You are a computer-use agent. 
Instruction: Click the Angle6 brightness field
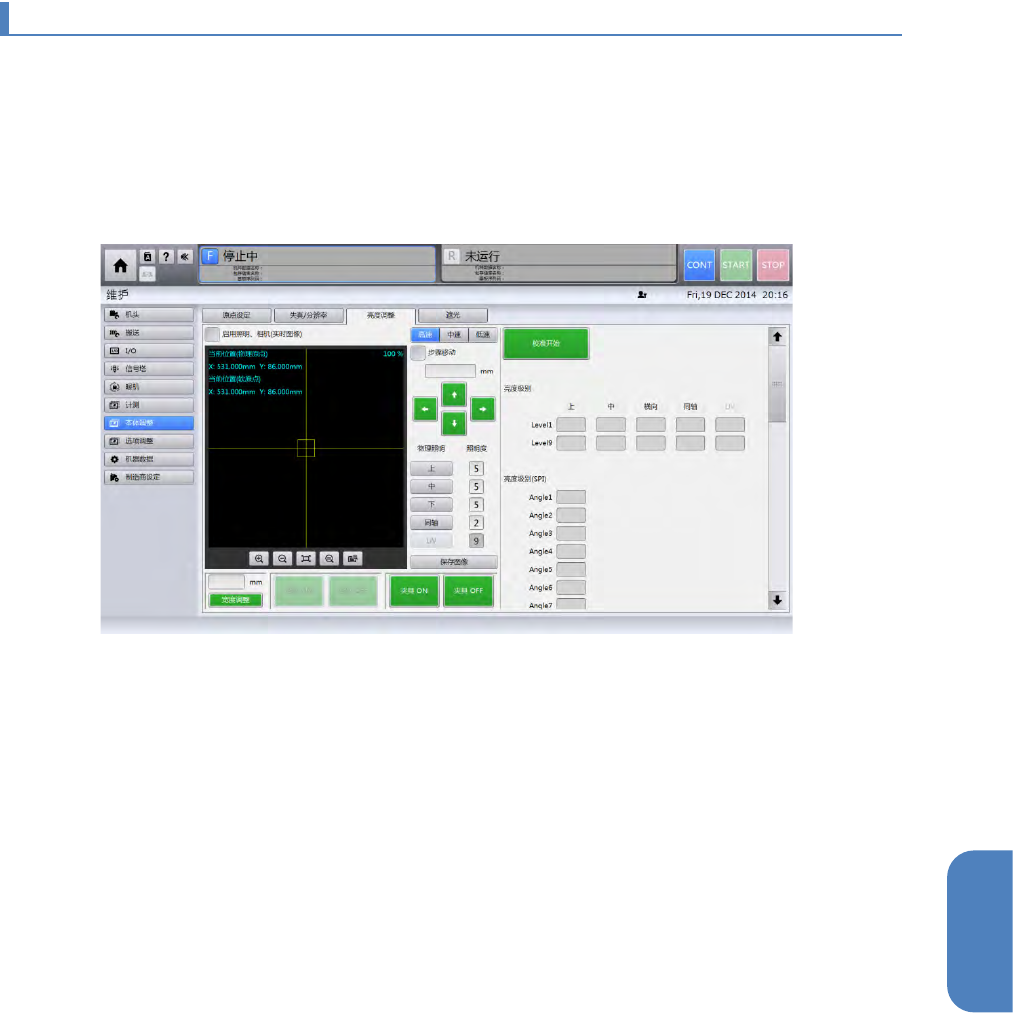point(571,587)
